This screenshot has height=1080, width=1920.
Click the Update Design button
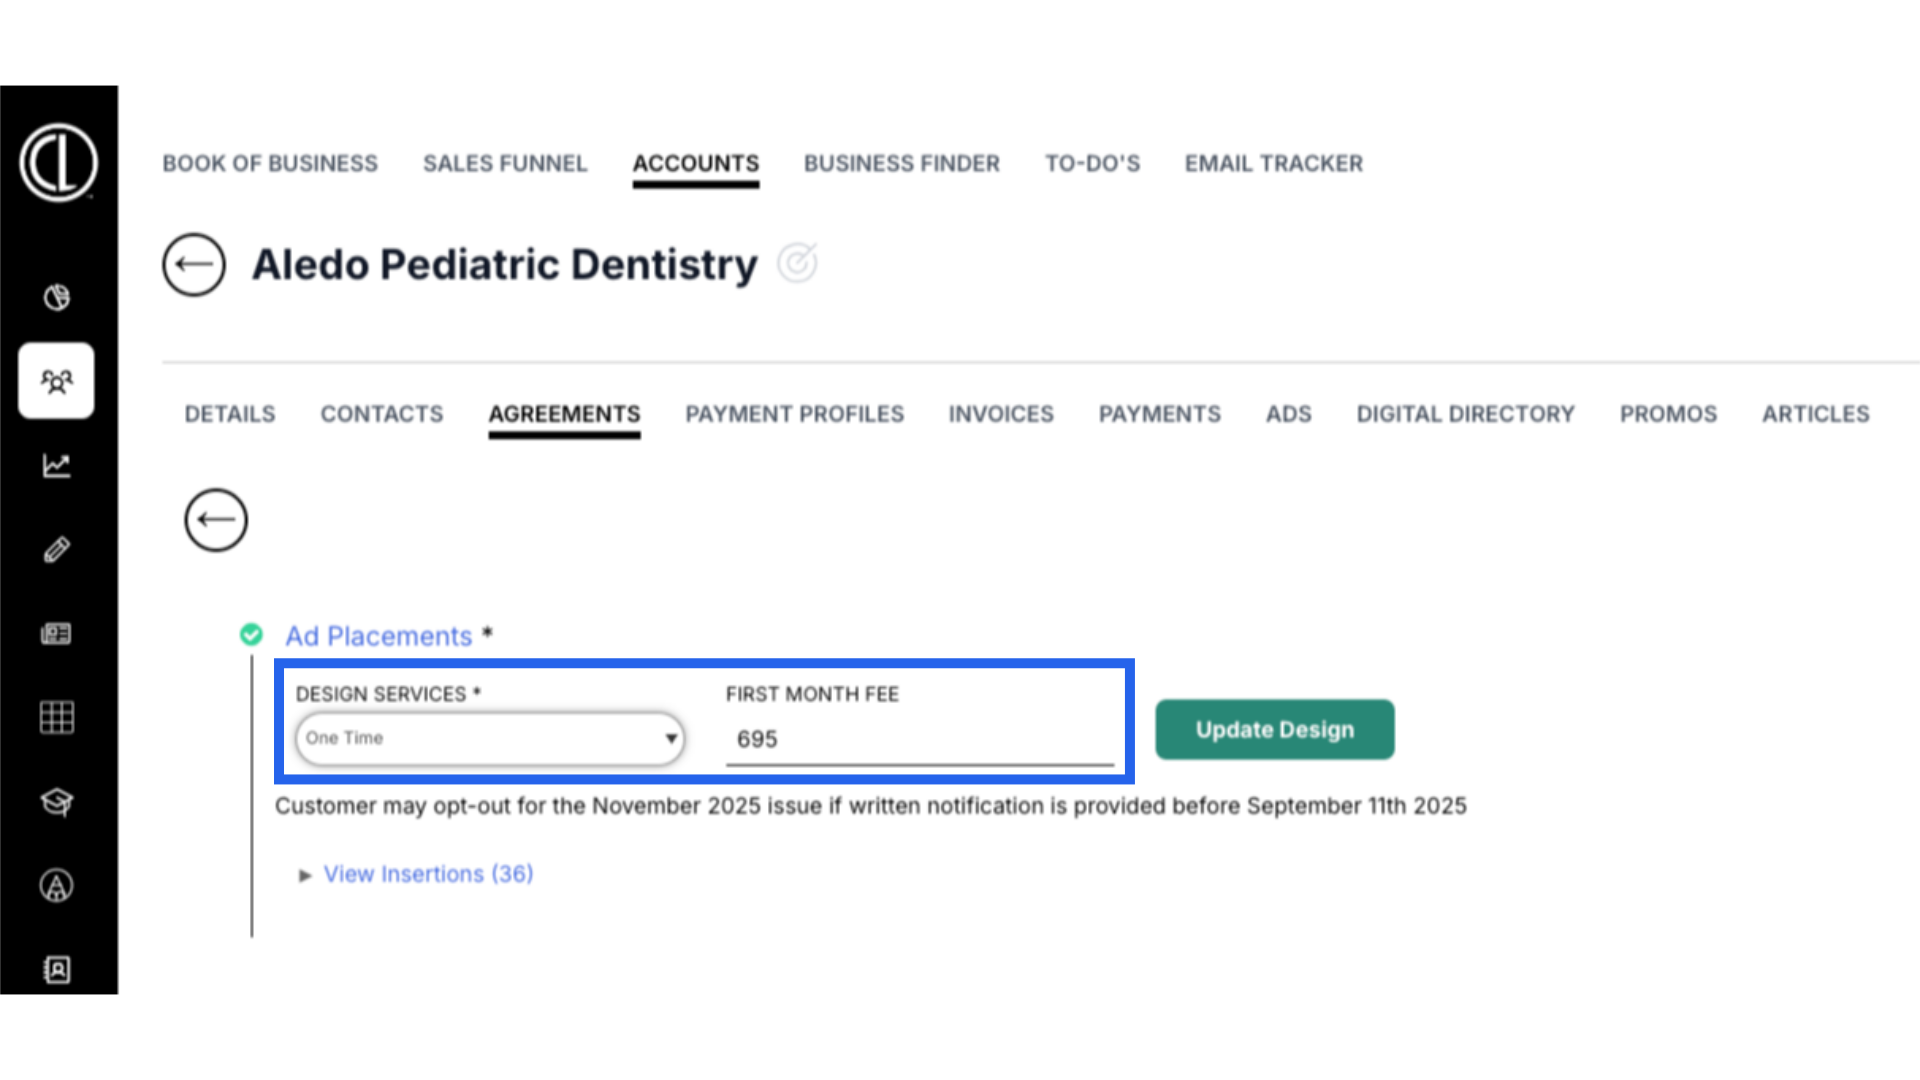[1275, 730]
